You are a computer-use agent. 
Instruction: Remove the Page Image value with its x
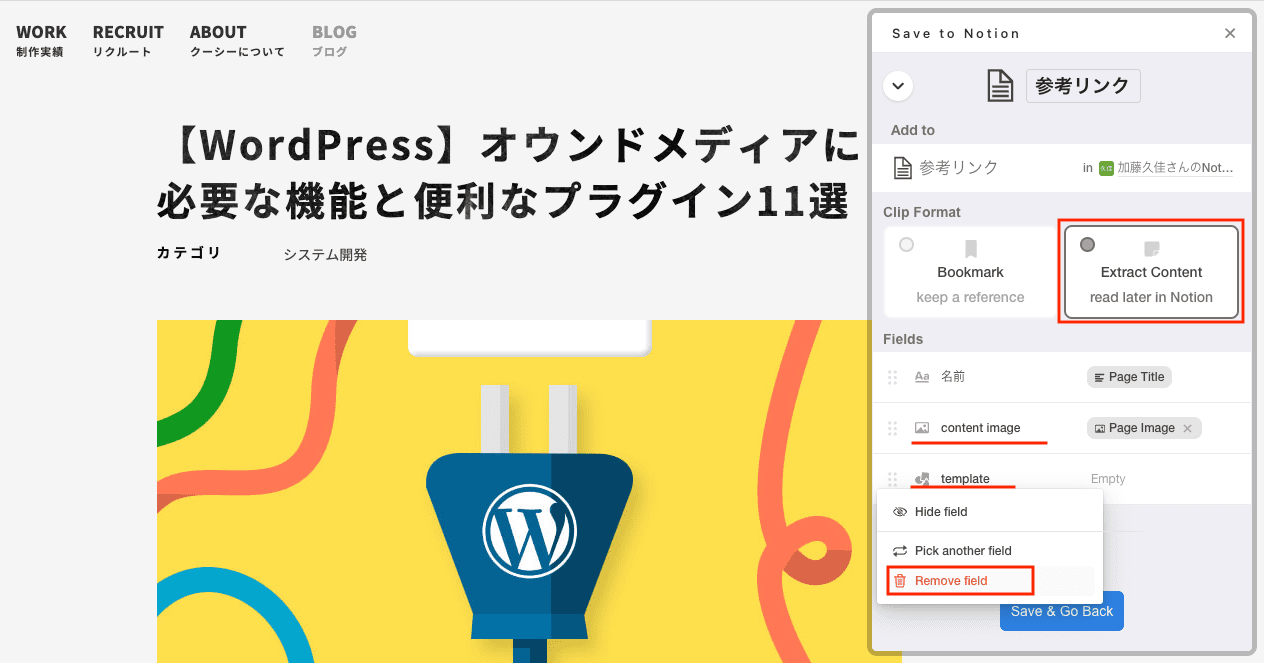pos(1187,428)
